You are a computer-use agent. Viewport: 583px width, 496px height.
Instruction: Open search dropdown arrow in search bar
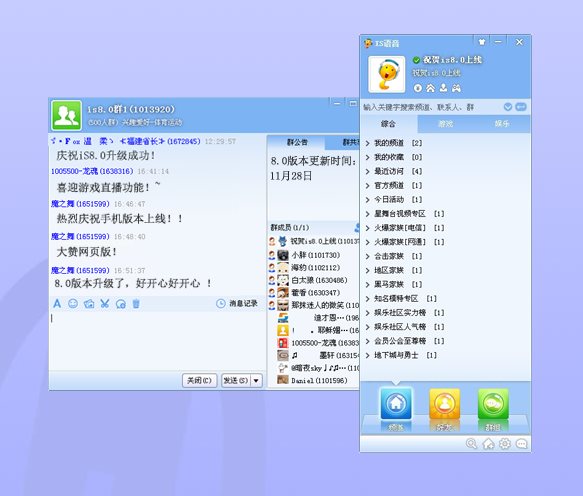(x=508, y=107)
